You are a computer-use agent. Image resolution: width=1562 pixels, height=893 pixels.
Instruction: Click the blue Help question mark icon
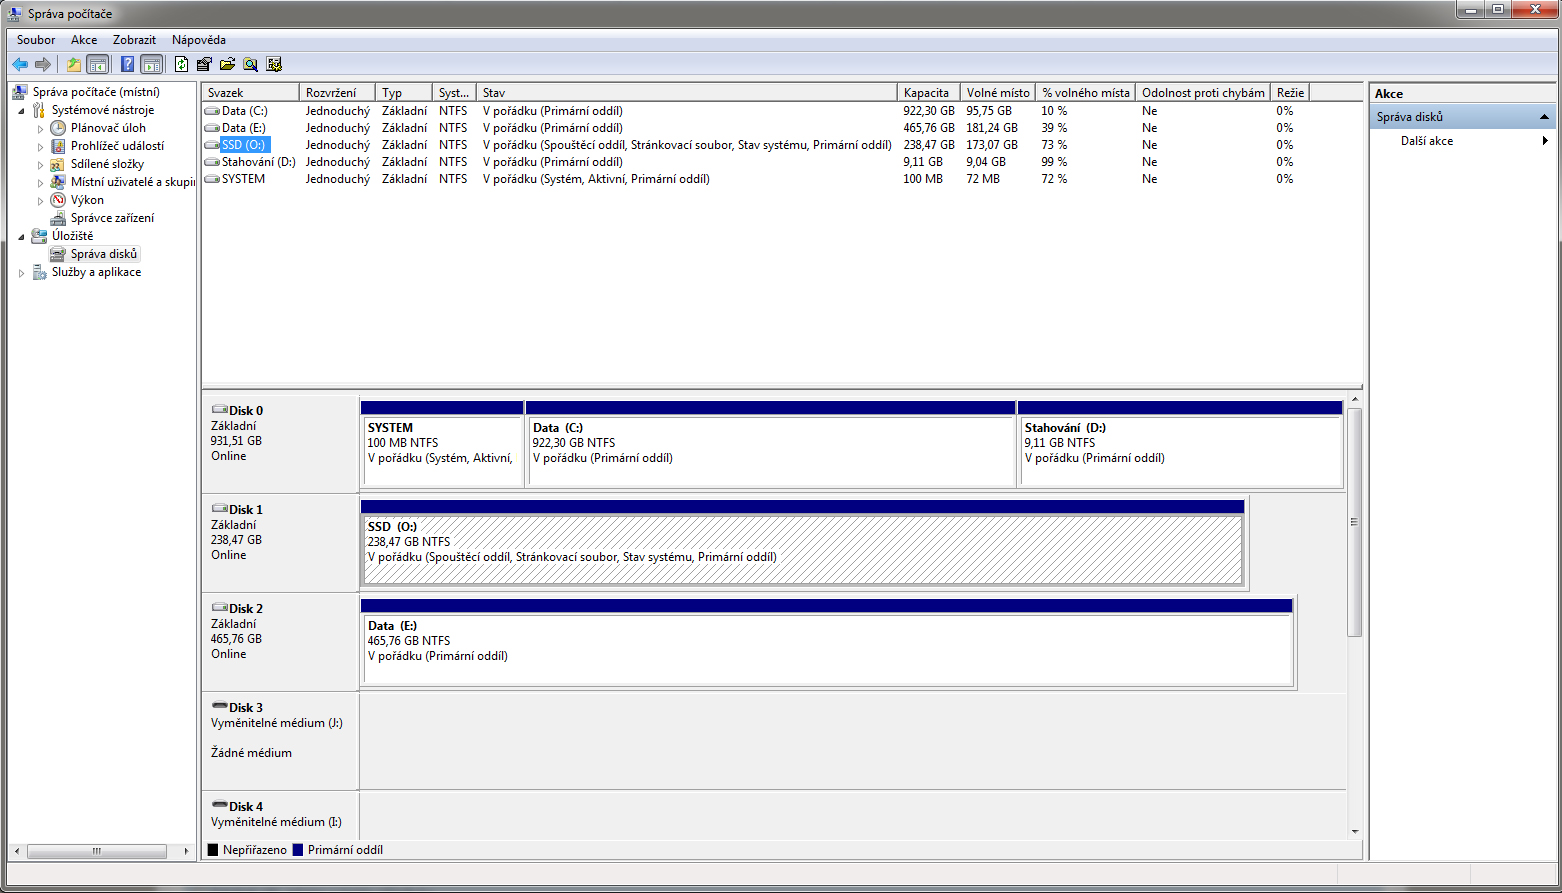(x=127, y=65)
